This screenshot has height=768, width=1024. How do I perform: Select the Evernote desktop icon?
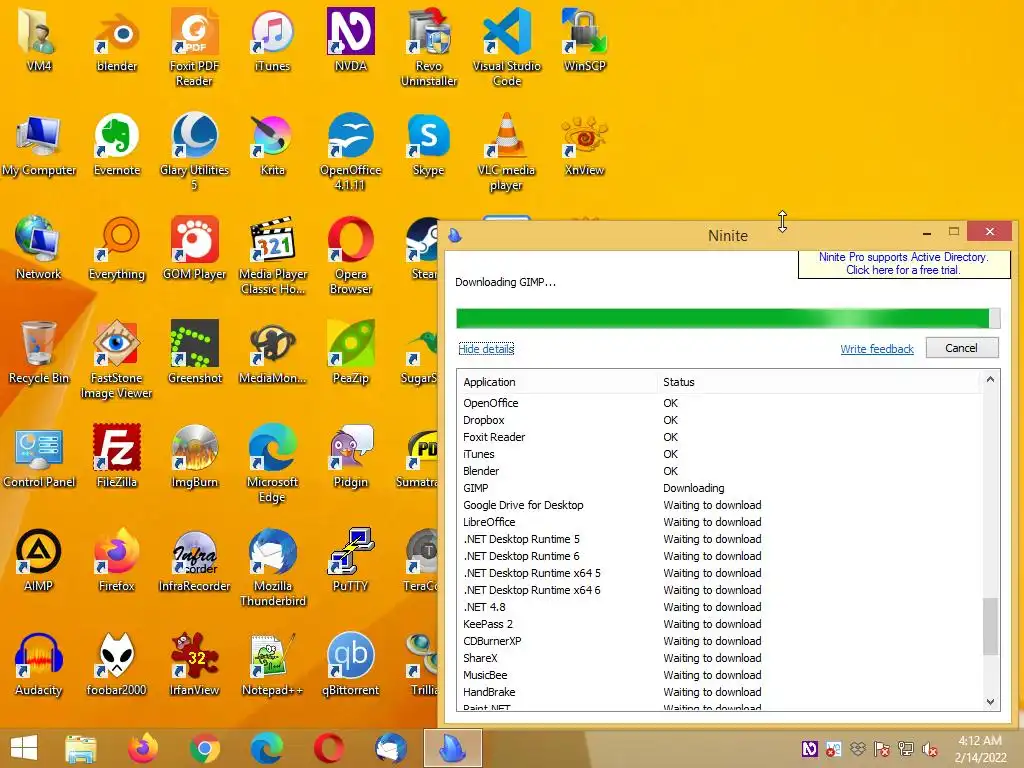coord(117,145)
